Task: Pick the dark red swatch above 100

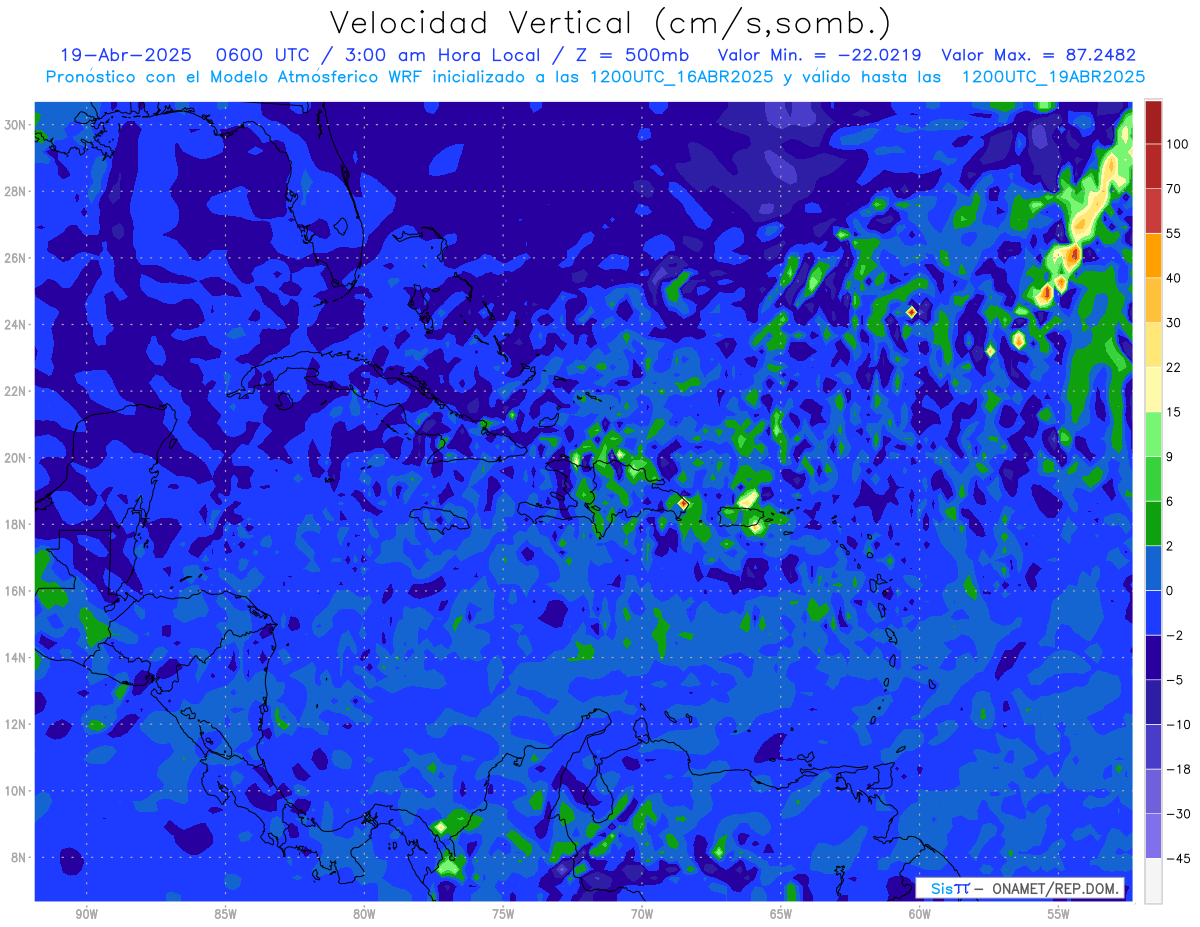Action: coord(1153,122)
